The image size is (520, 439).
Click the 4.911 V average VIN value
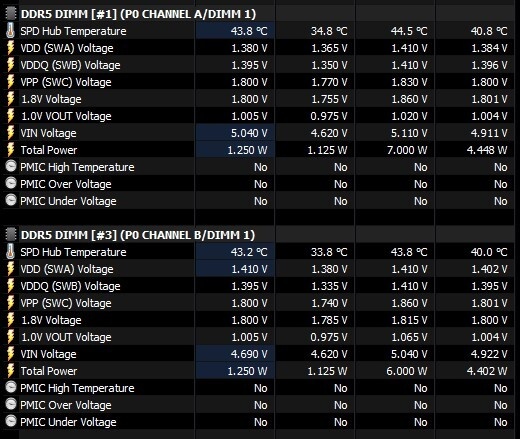(x=489, y=133)
